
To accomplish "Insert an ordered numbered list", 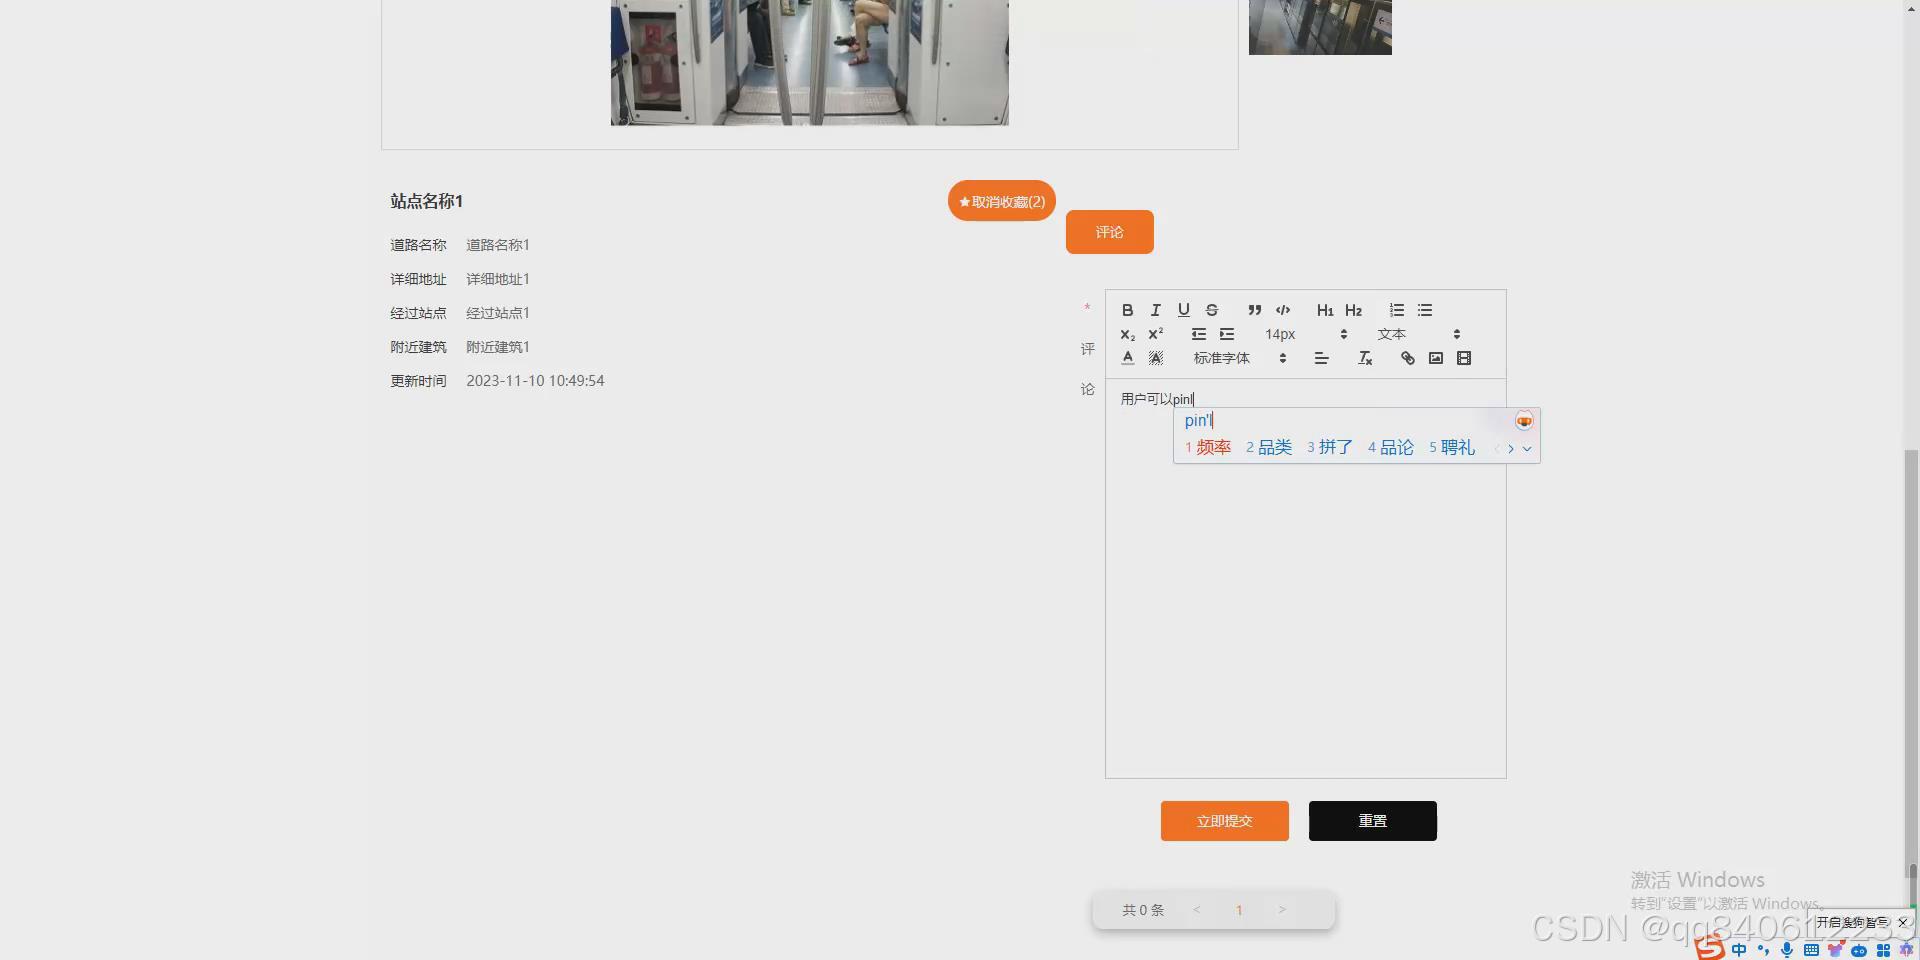I will pyautogui.click(x=1397, y=310).
